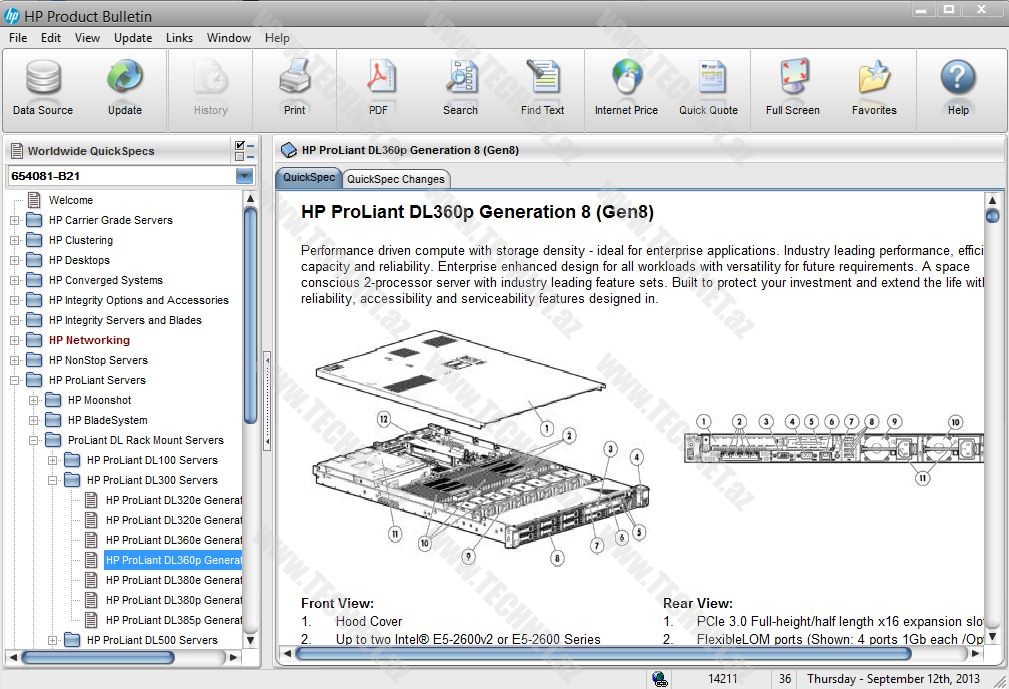The image size is (1009, 689).
Task: Expand the HP ProLiant DL500 Servers node
Action: (x=53, y=640)
